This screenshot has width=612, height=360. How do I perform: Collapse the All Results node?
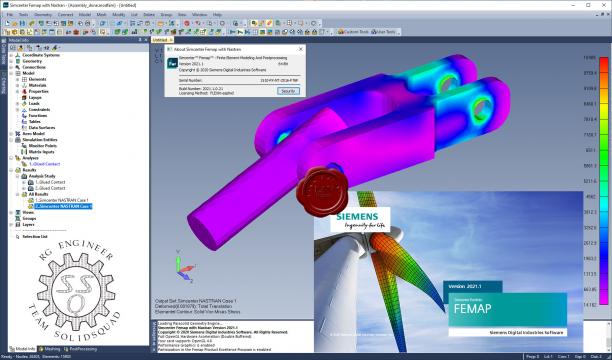[x=18, y=194]
